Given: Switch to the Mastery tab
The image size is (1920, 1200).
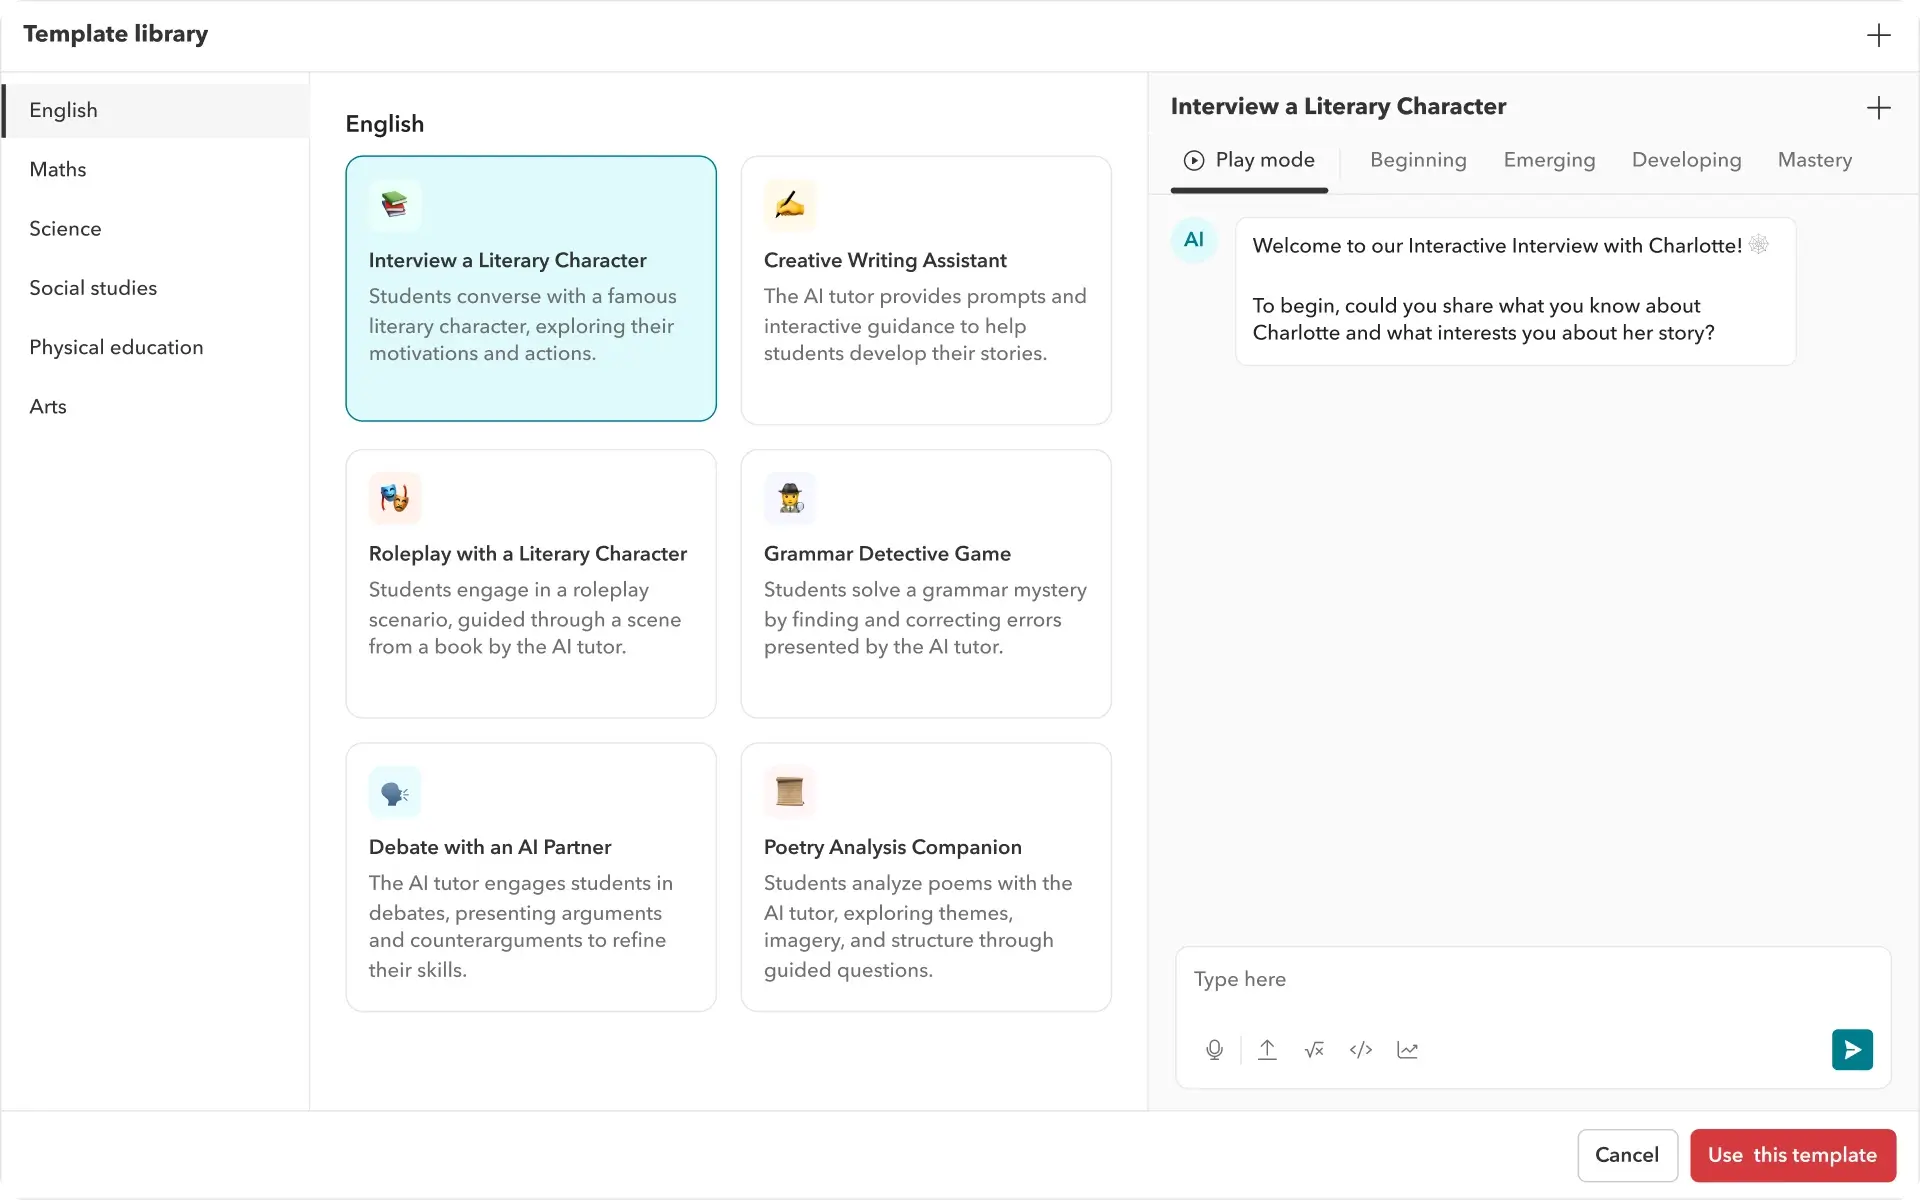Looking at the screenshot, I should click(1814, 160).
